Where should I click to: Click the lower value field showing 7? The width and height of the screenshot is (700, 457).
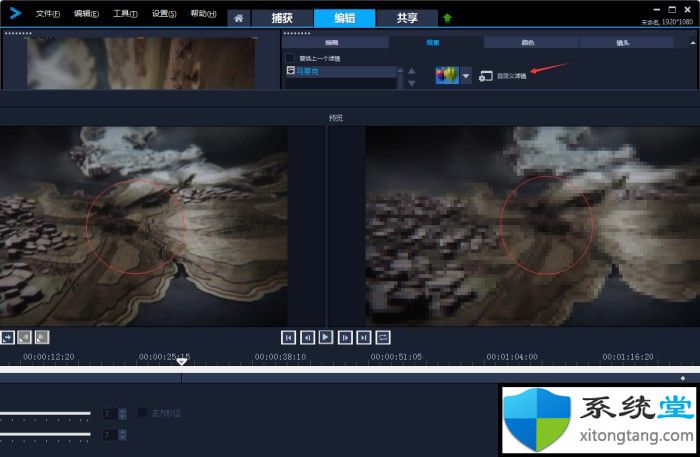coord(110,435)
